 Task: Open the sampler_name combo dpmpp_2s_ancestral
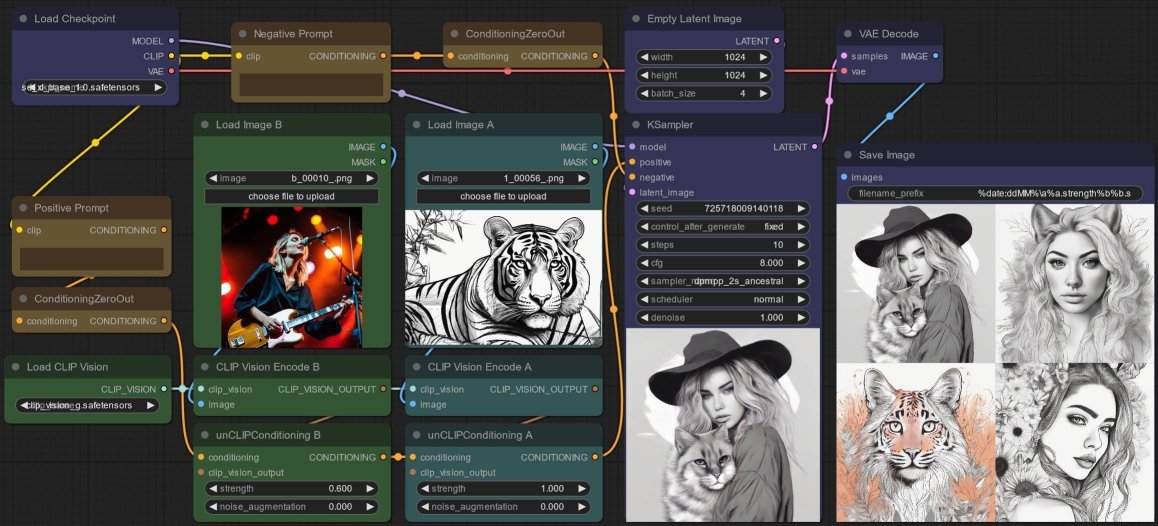tap(722, 281)
